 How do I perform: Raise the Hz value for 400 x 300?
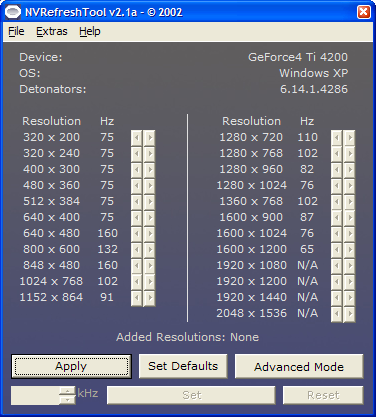click(150, 170)
